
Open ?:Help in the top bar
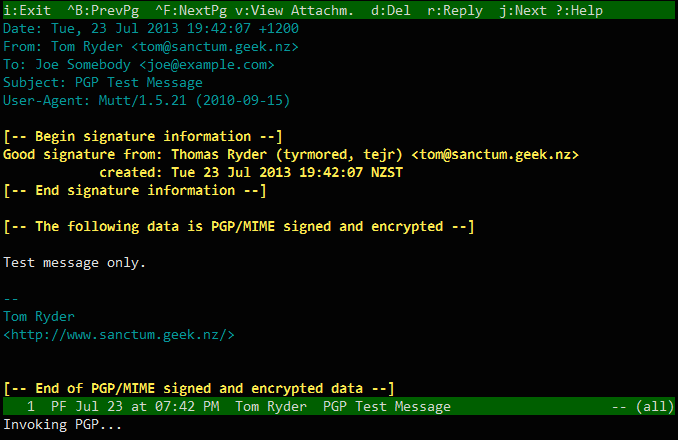point(579,10)
